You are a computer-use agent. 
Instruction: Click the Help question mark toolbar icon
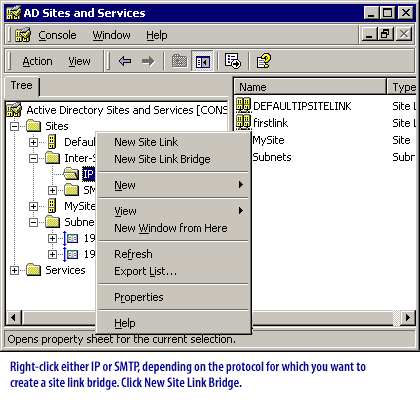263,61
